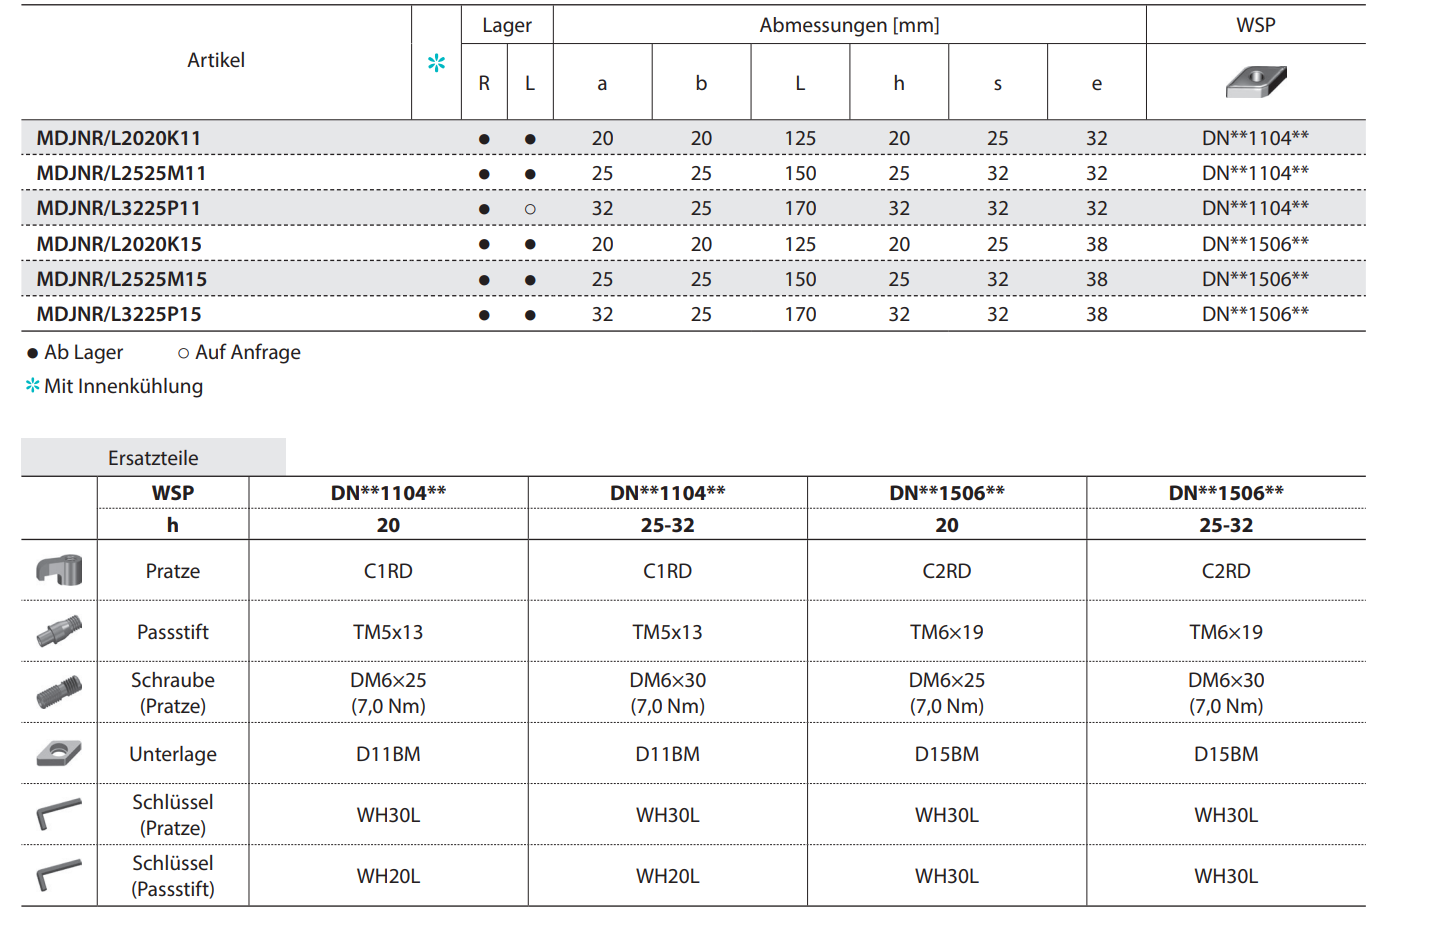The image size is (1443, 935).
Task: Open article MDJNR/L2020K11
Action: [x=119, y=138]
